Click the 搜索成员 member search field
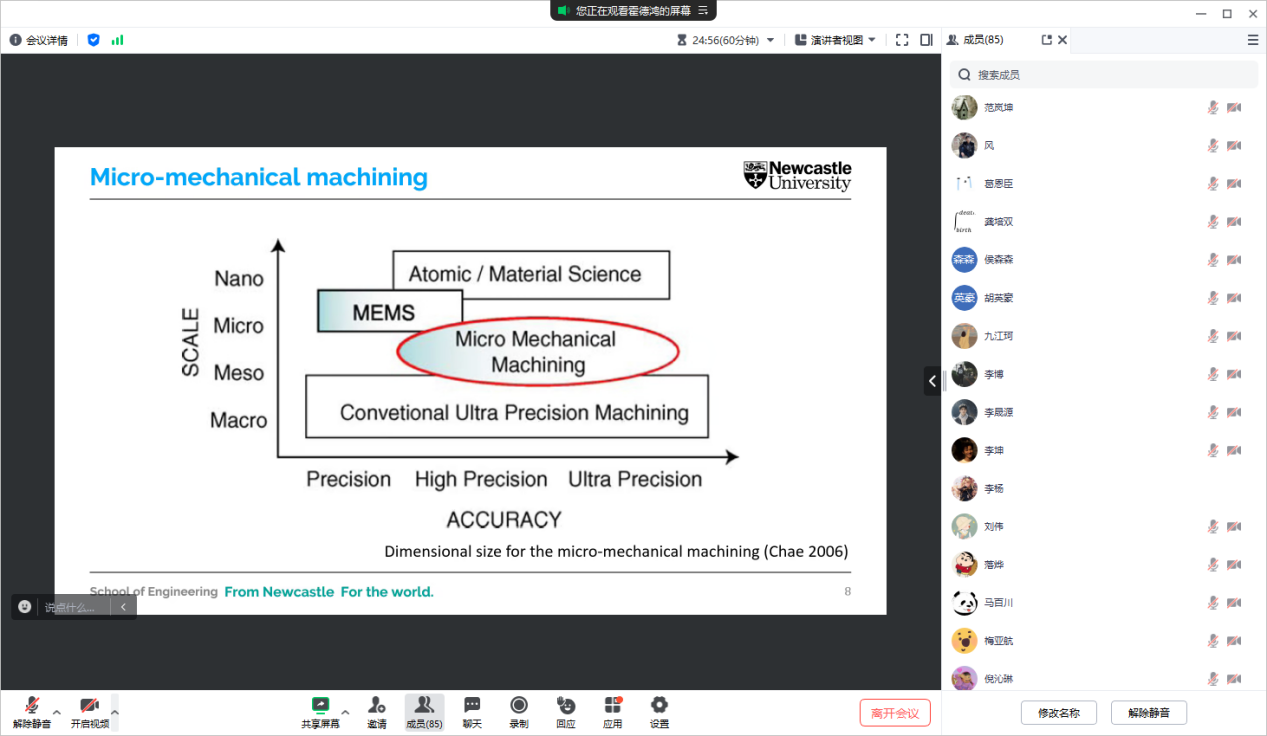This screenshot has height=736, width=1267. coord(1104,75)
